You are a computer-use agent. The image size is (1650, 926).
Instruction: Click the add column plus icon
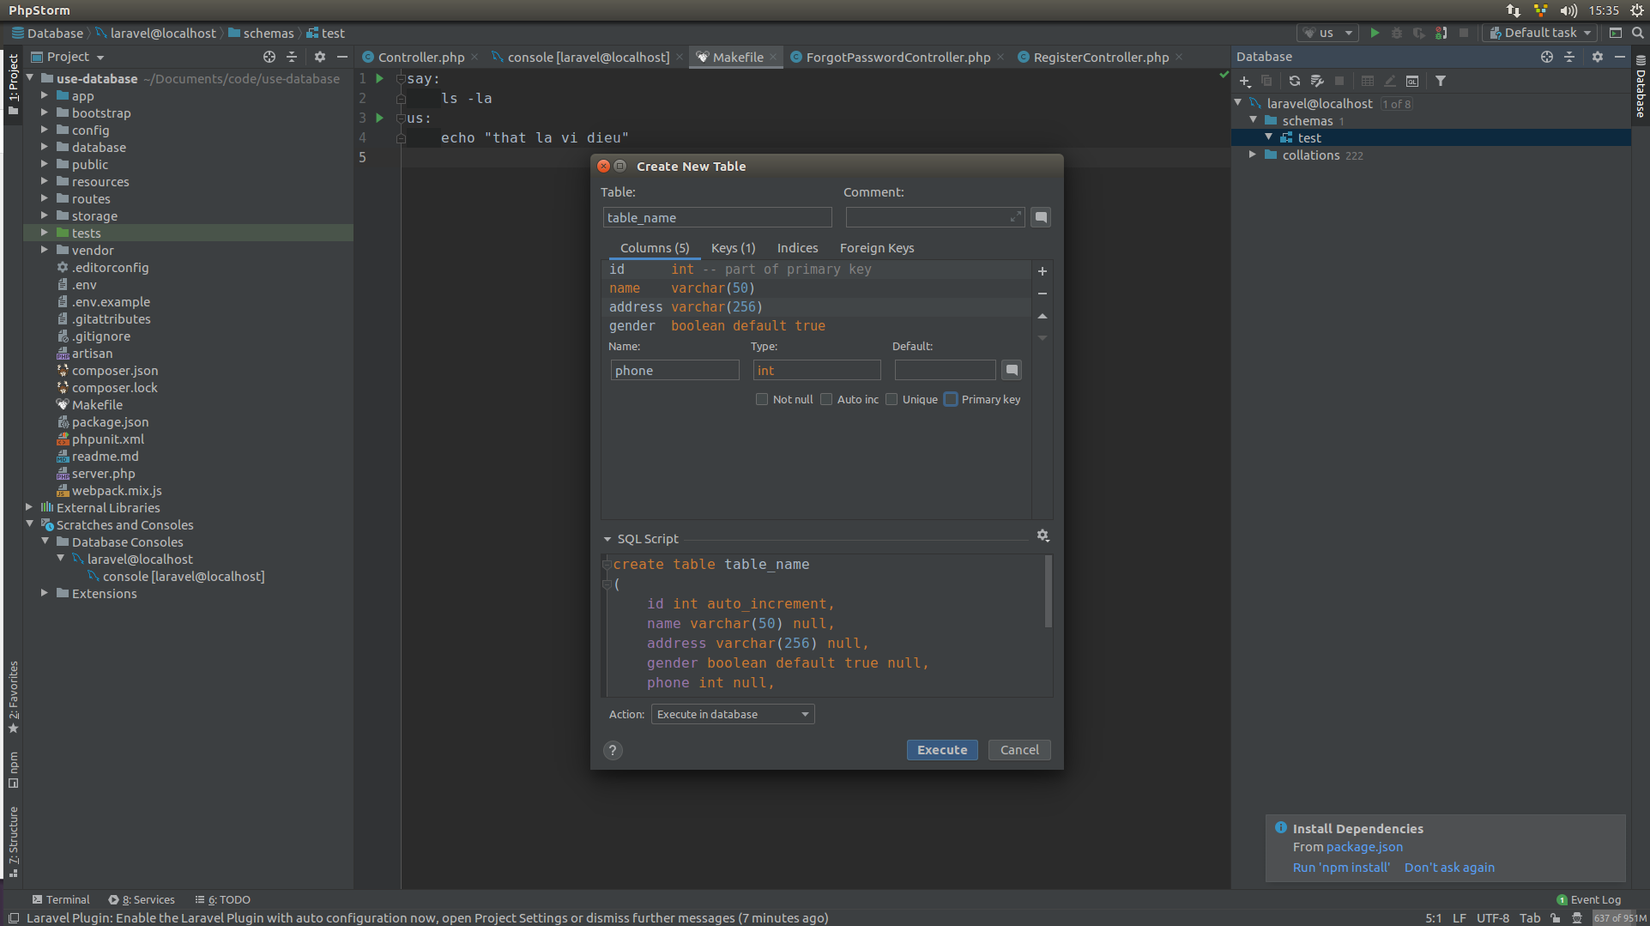click(x=1042, y=271)
